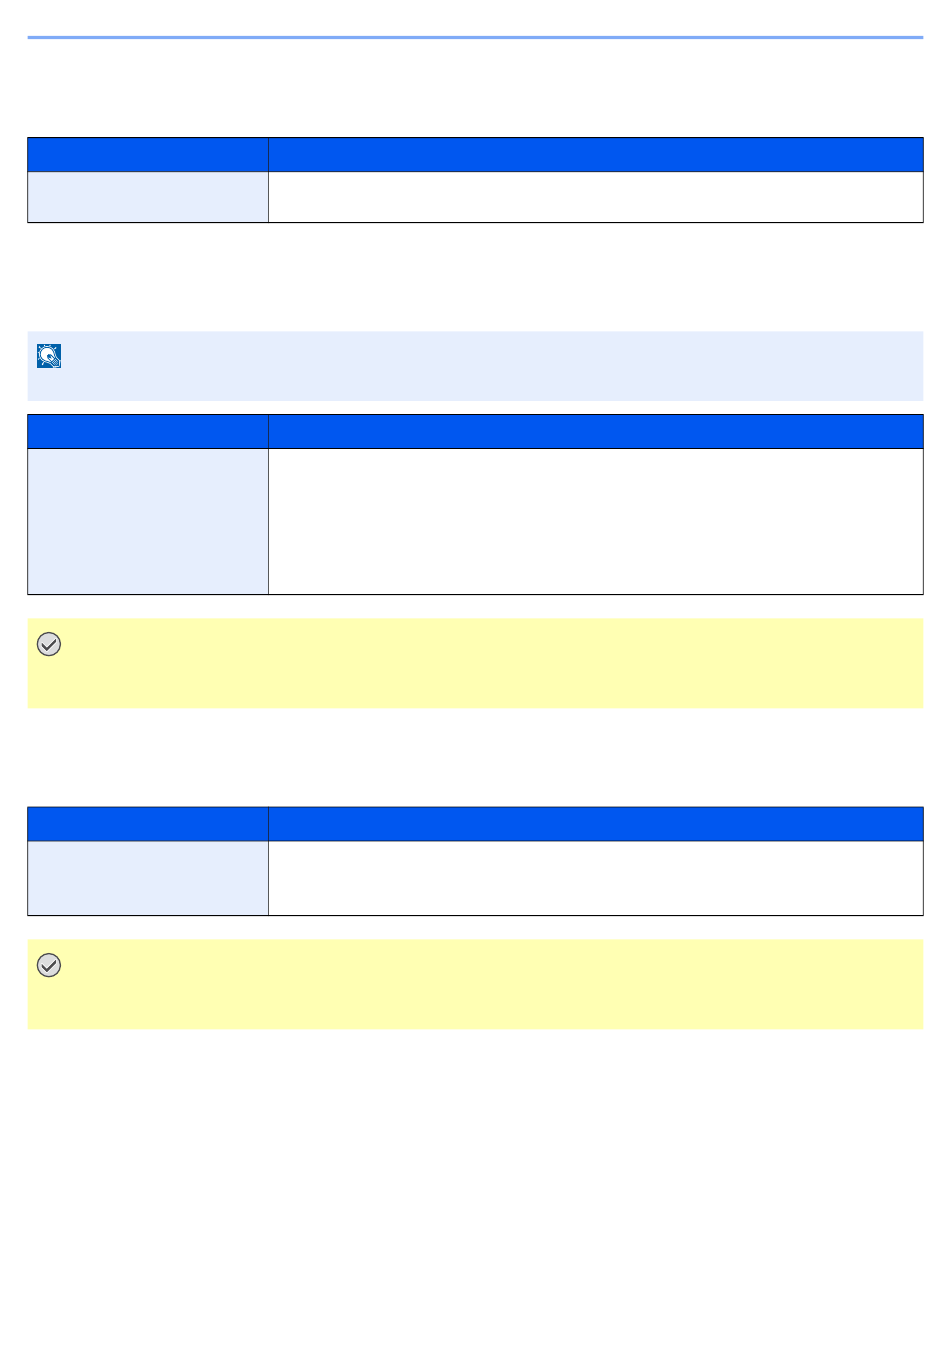This screenshot has height=1370, width=950.
Task: Click the blue lightbulb note icon
Action: tap(49, 356)
